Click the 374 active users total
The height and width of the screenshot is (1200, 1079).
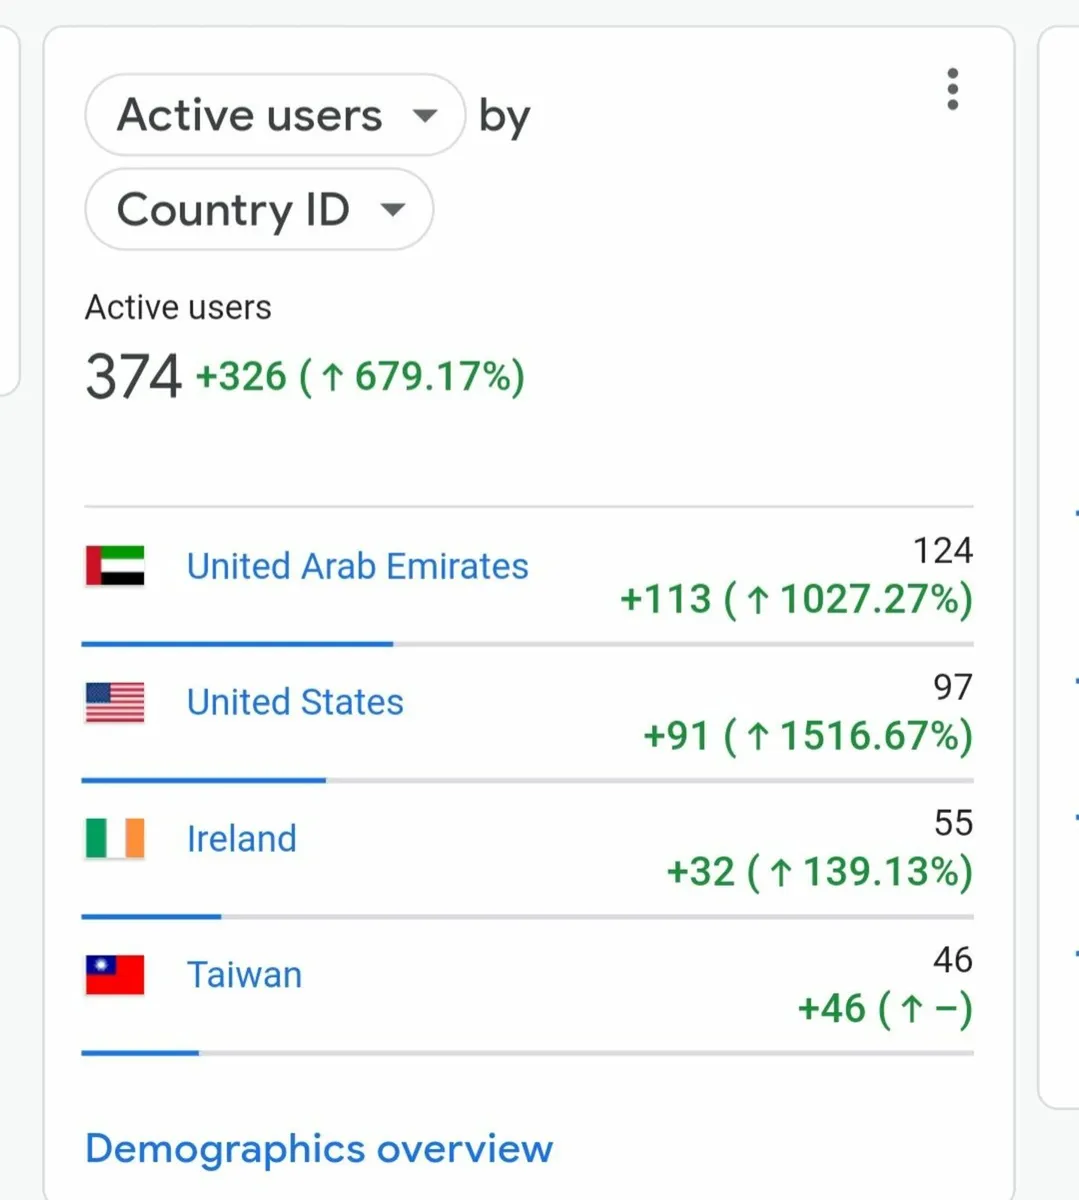tap(133, 377)
